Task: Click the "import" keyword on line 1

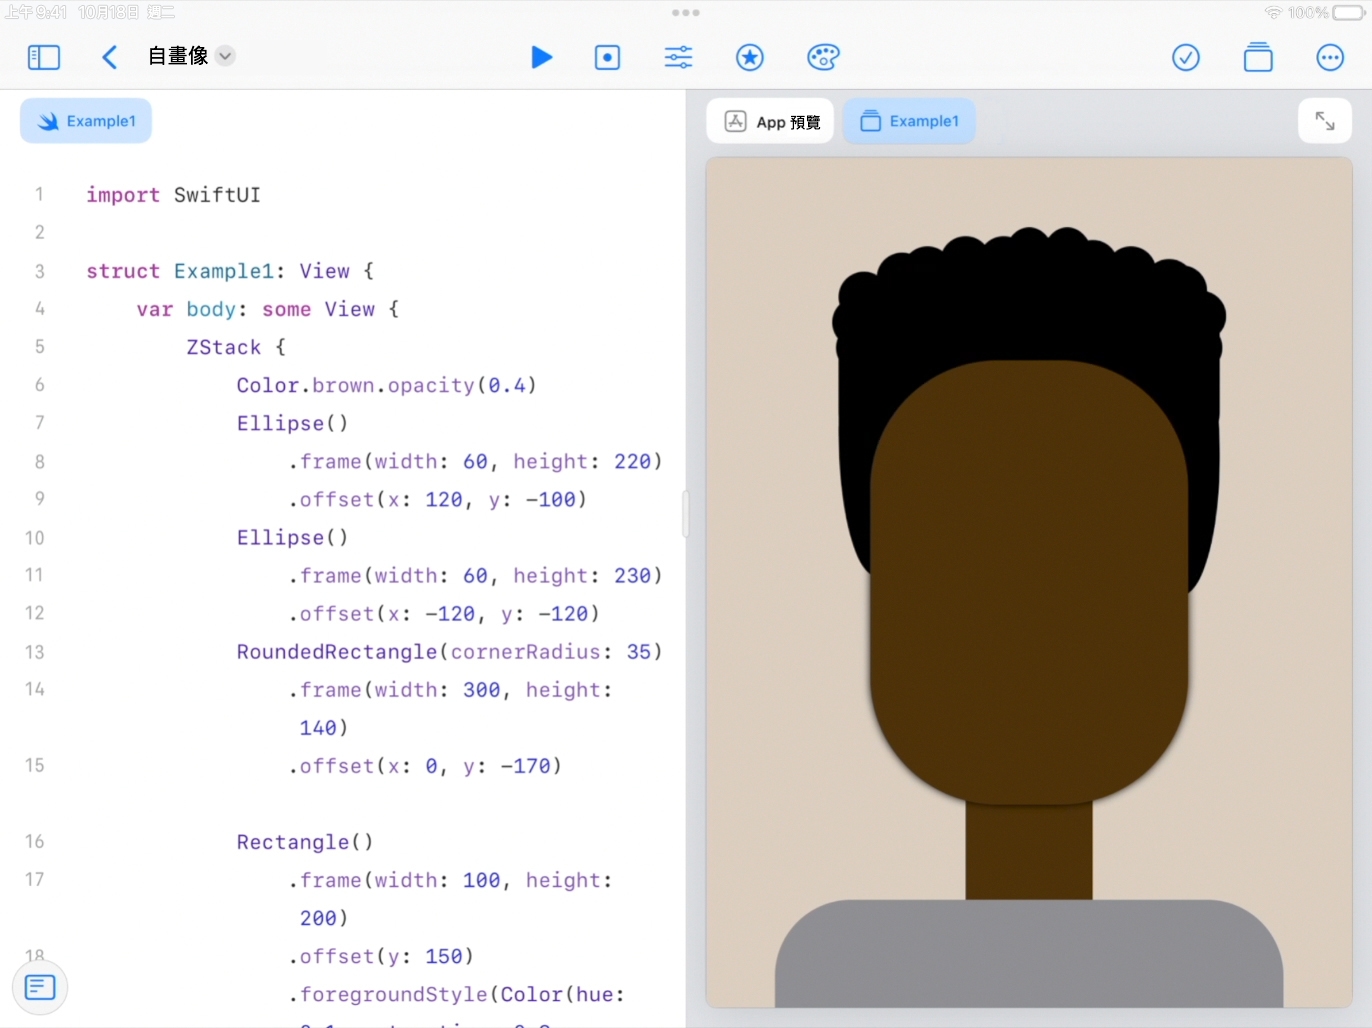Action: coord(123,195)
